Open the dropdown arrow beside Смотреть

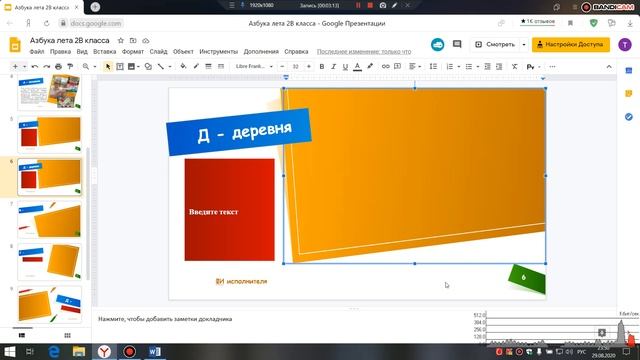pos(524,44)
